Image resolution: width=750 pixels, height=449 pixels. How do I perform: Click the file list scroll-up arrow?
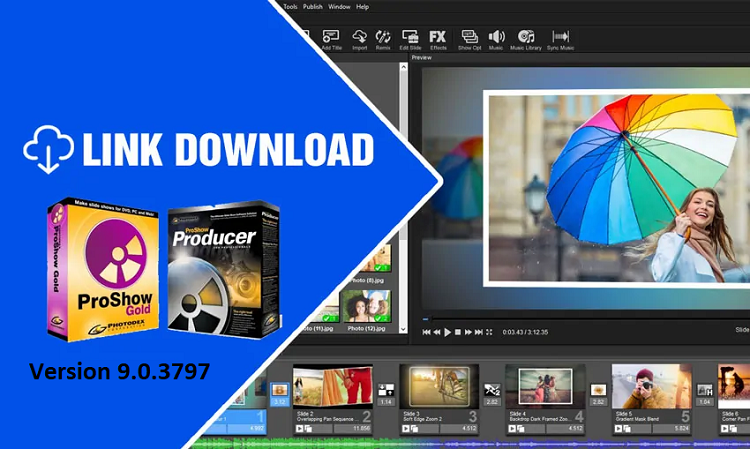[403, 67]
